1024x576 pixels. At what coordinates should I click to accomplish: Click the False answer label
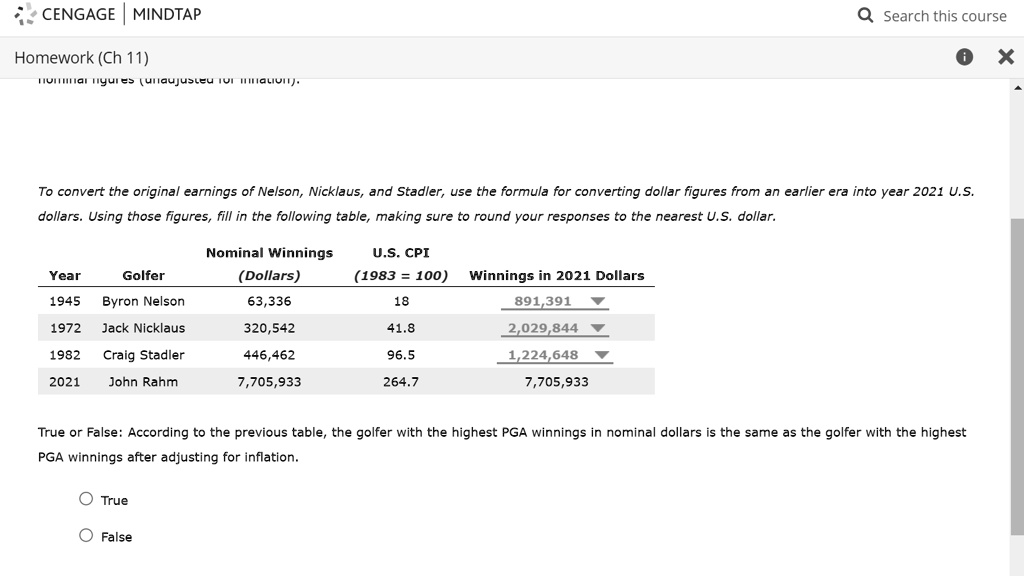(116, 537)
